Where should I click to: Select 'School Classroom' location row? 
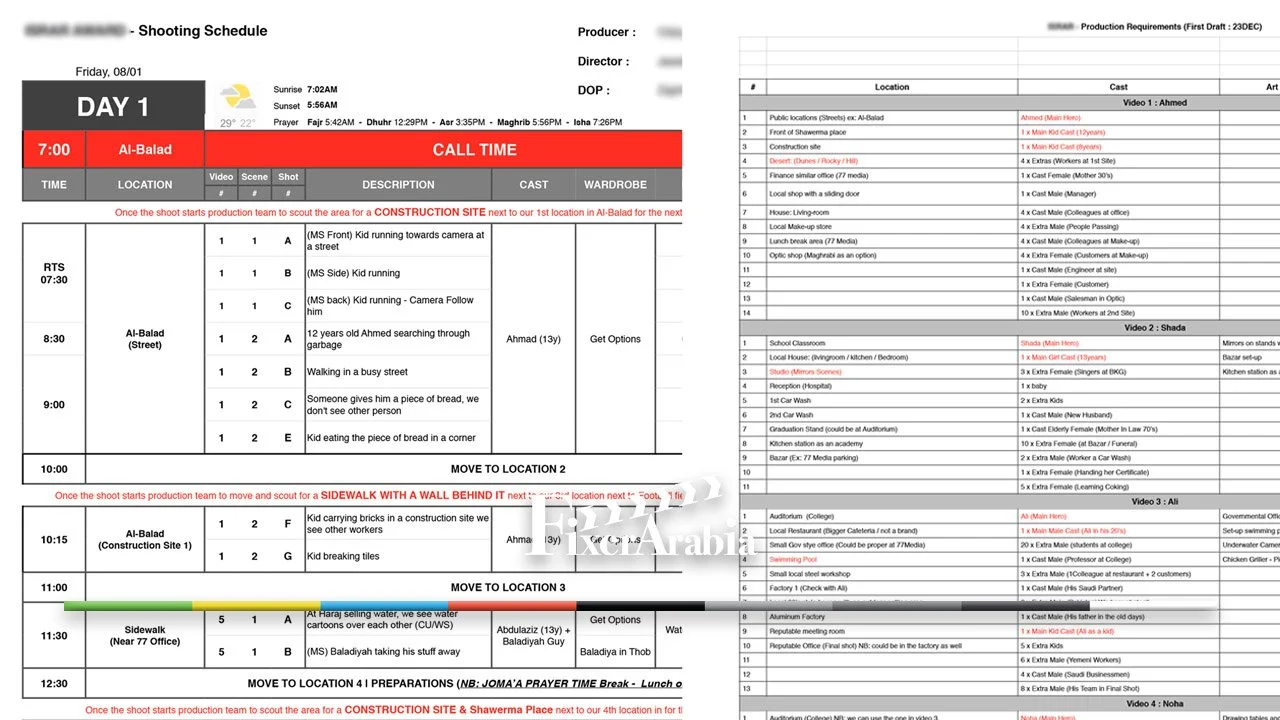point(797,343)
